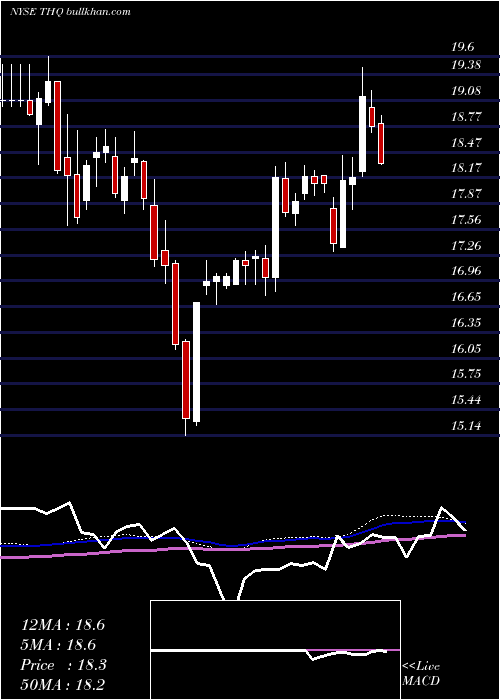Click inside the MACD inset chart box
Image resolution: width=500 pixels, height=700 pixels.
pyautogui.click(x=275, y=650)
